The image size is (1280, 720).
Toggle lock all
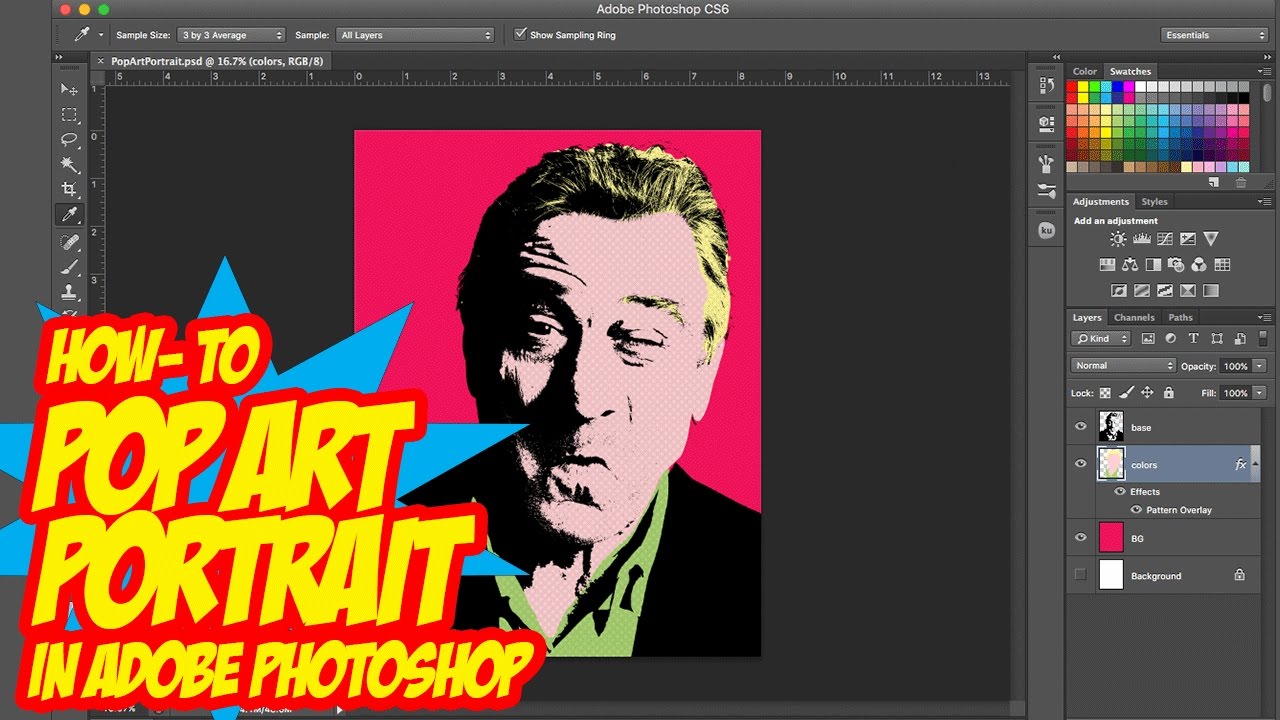tap(1169, 393)
